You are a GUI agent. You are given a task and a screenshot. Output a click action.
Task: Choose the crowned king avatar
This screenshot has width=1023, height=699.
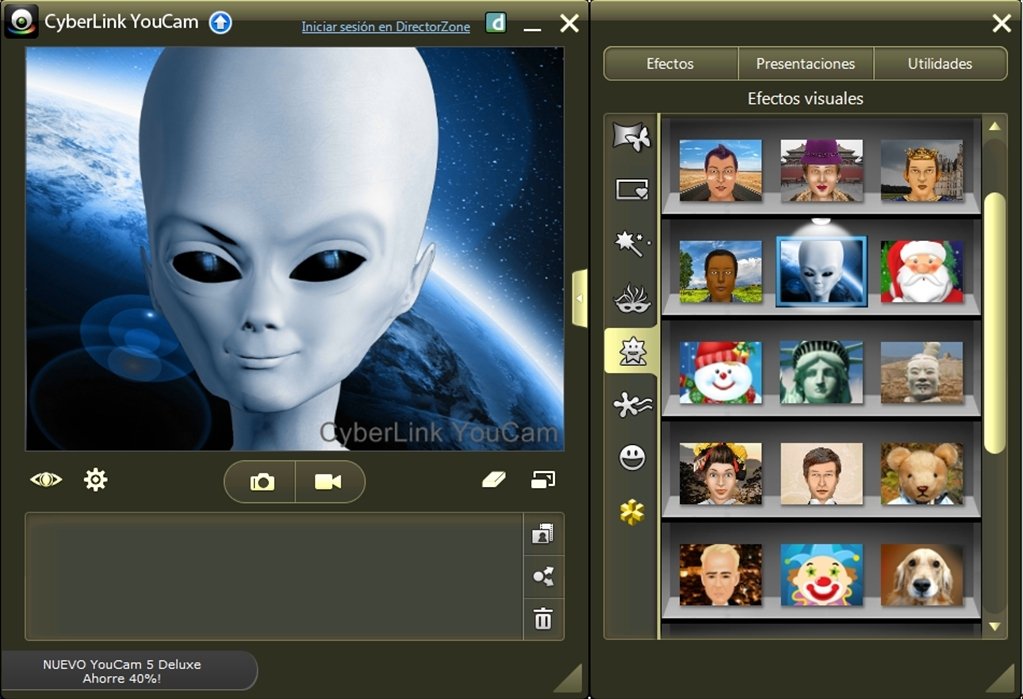(x=922, y=170)
